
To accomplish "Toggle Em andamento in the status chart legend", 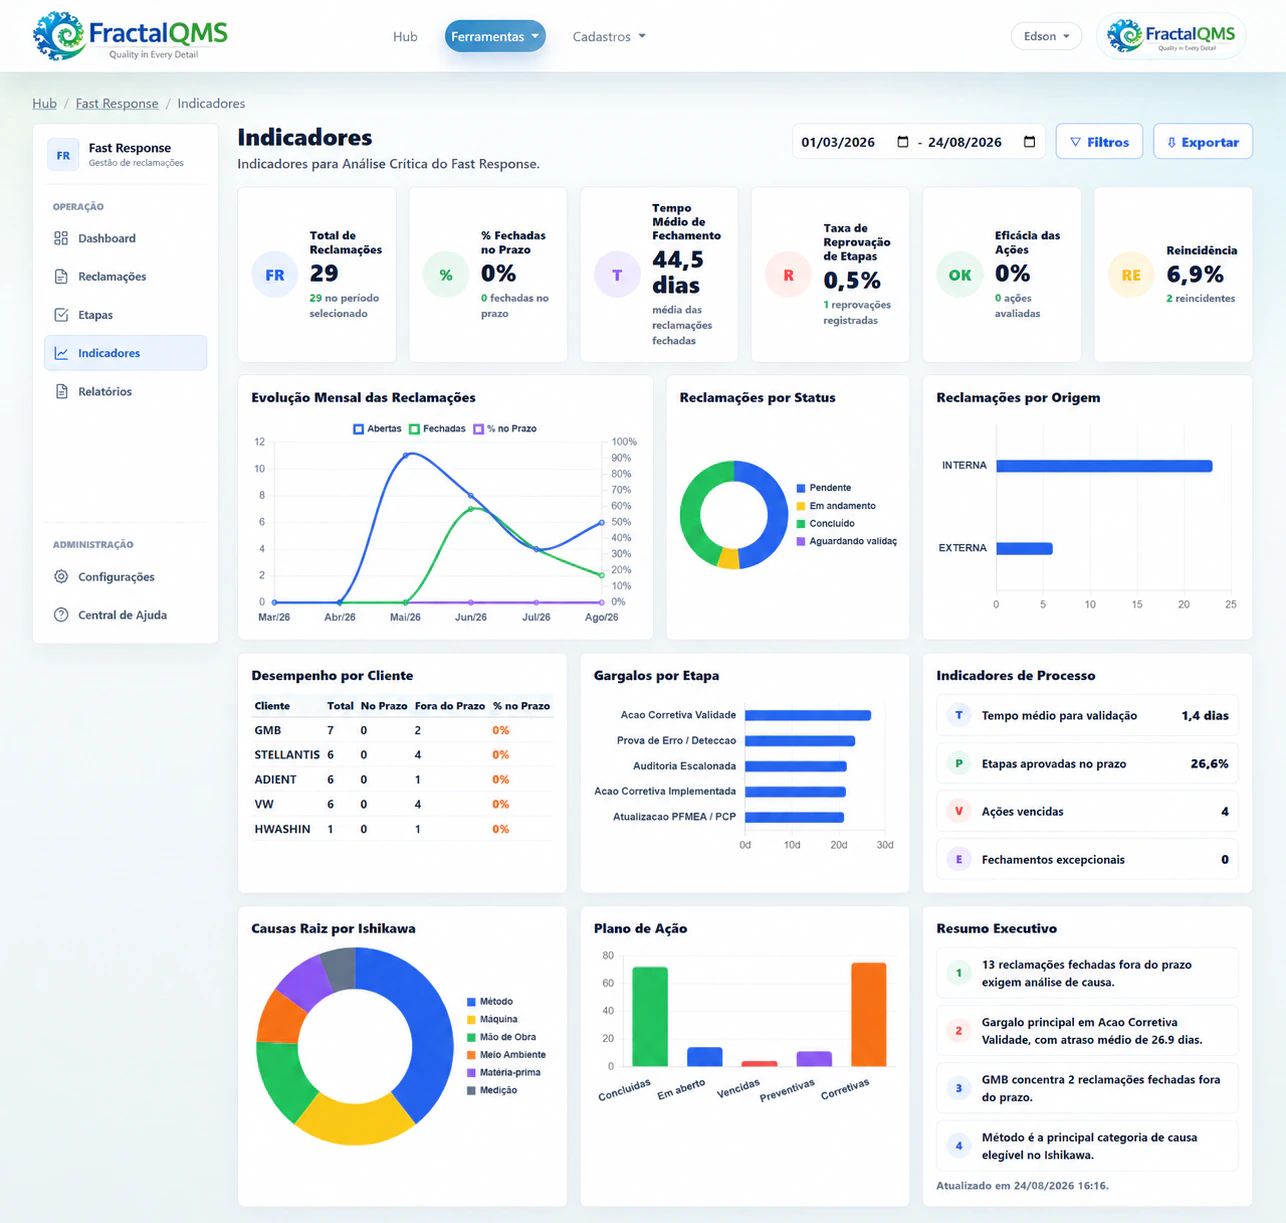I will 836,506.
